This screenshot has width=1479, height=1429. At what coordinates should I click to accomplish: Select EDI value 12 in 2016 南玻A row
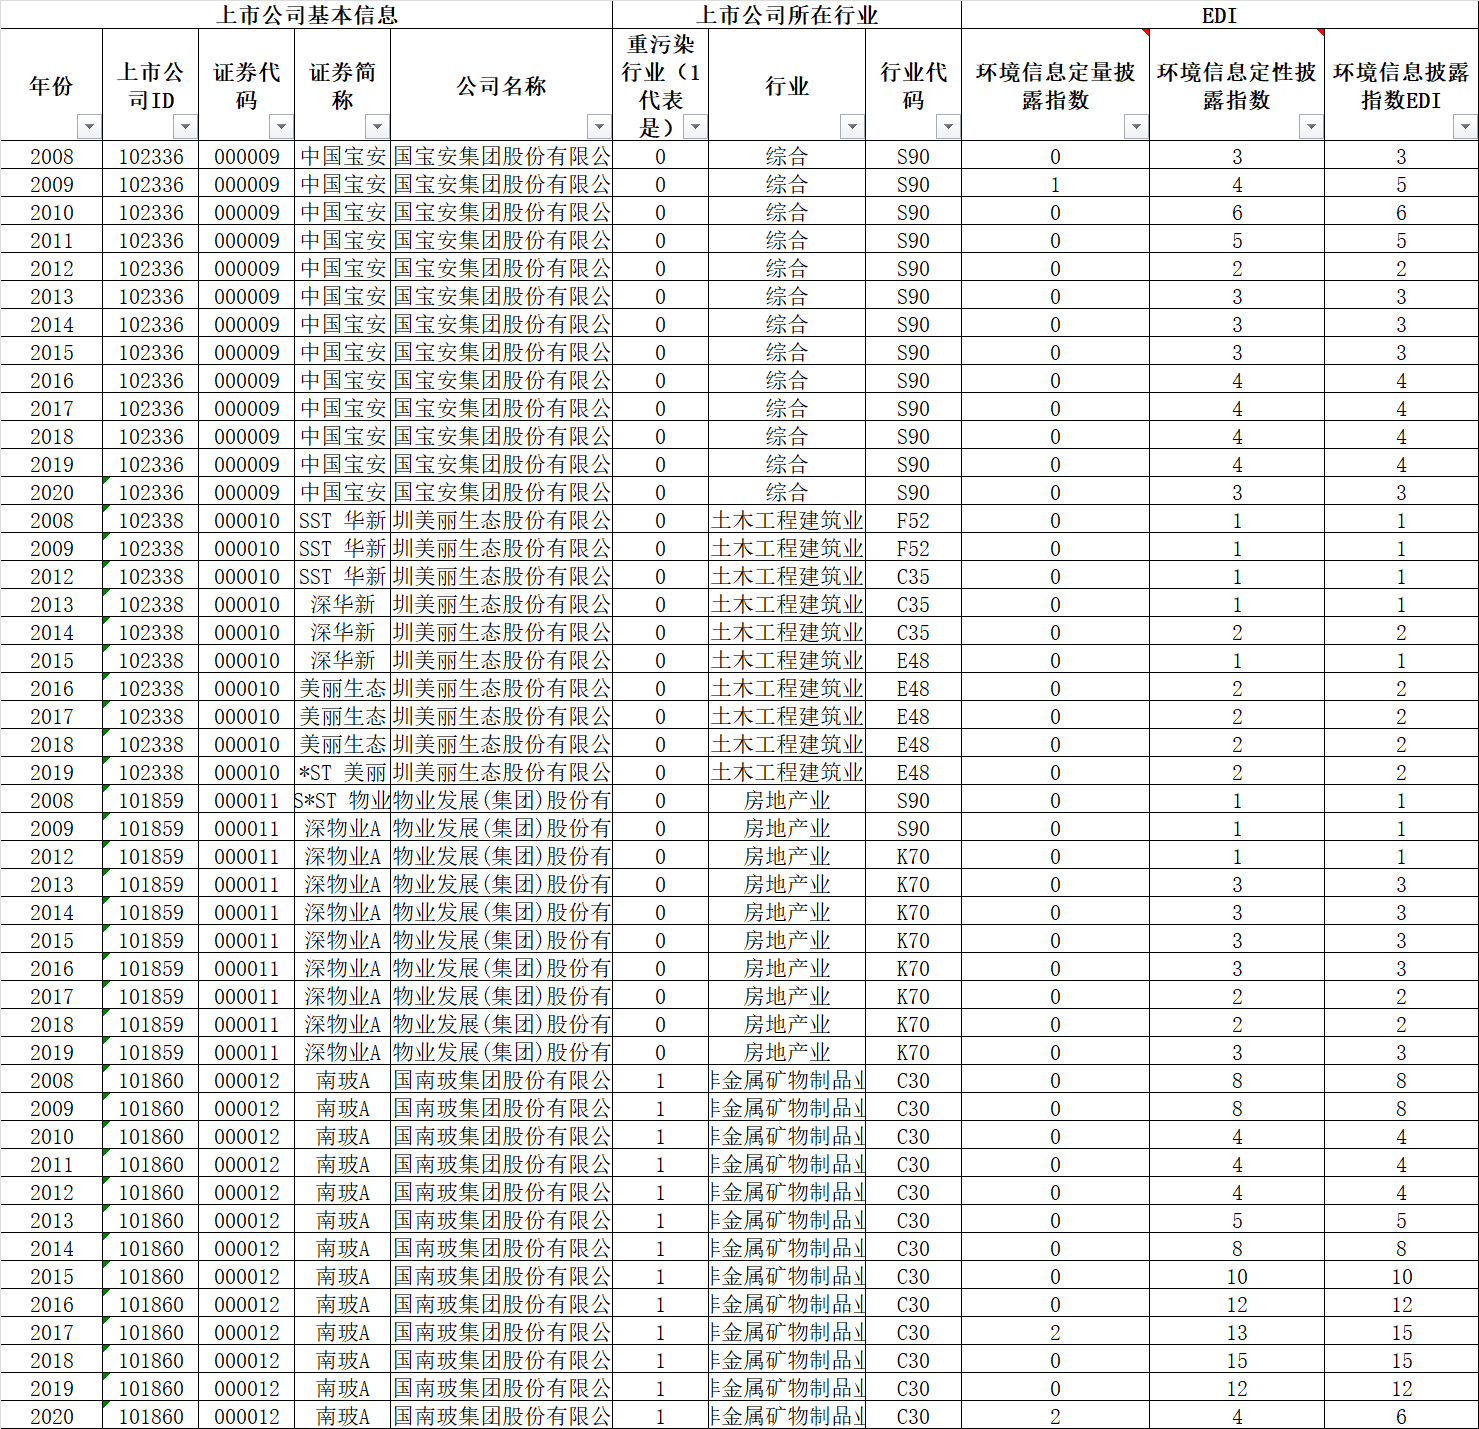(x=1401, y=1305)
